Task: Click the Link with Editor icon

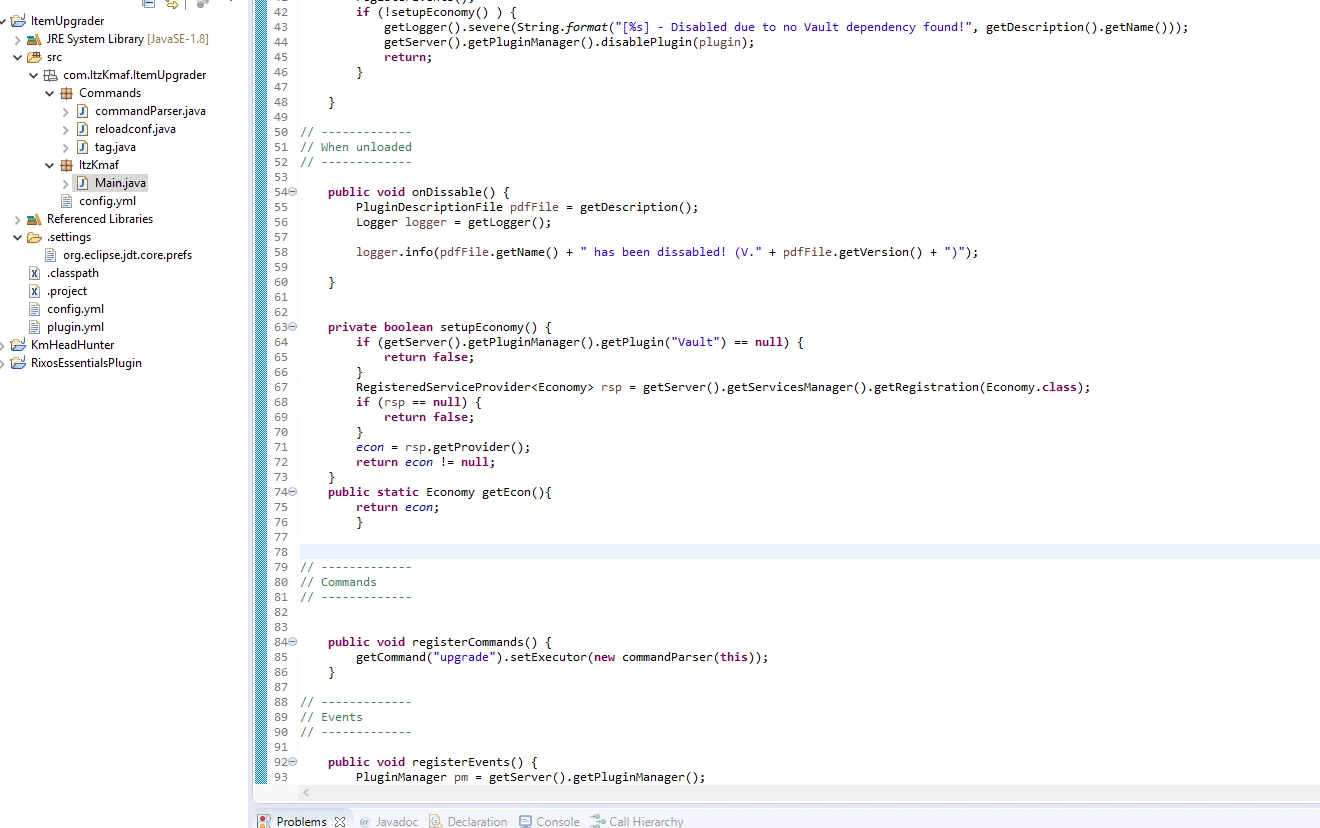Action: (172, 4)
